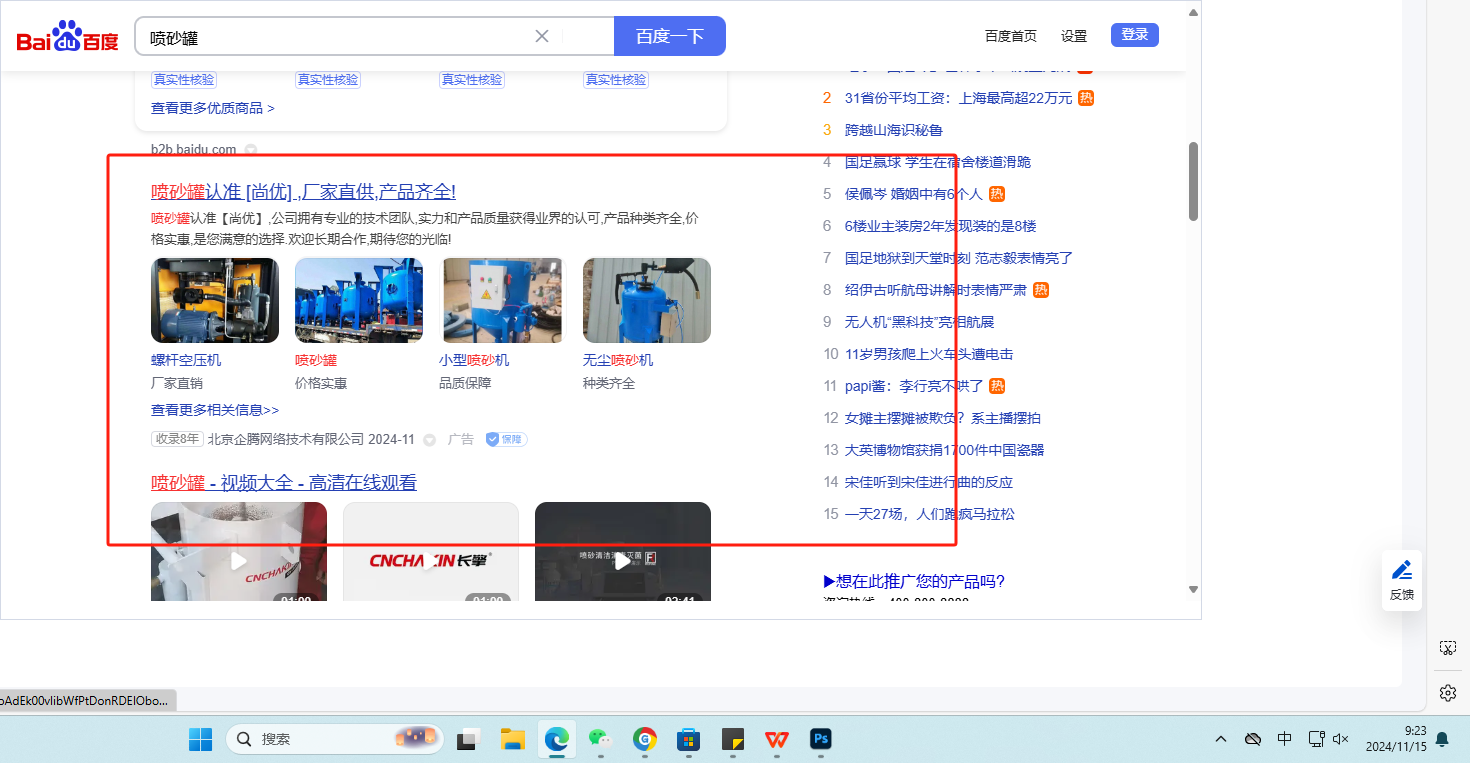Open the 无尘喷砂机 product thumbnail

click(x=647, y=301)
